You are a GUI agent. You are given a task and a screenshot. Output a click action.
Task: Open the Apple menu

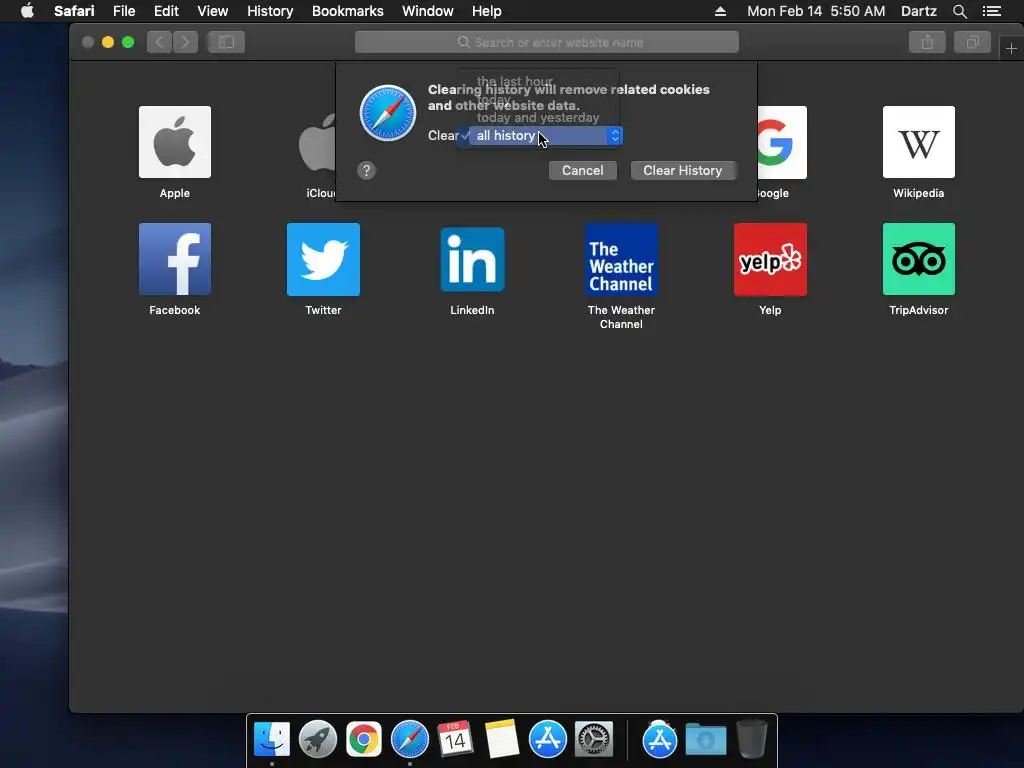[x=27, y=10]
